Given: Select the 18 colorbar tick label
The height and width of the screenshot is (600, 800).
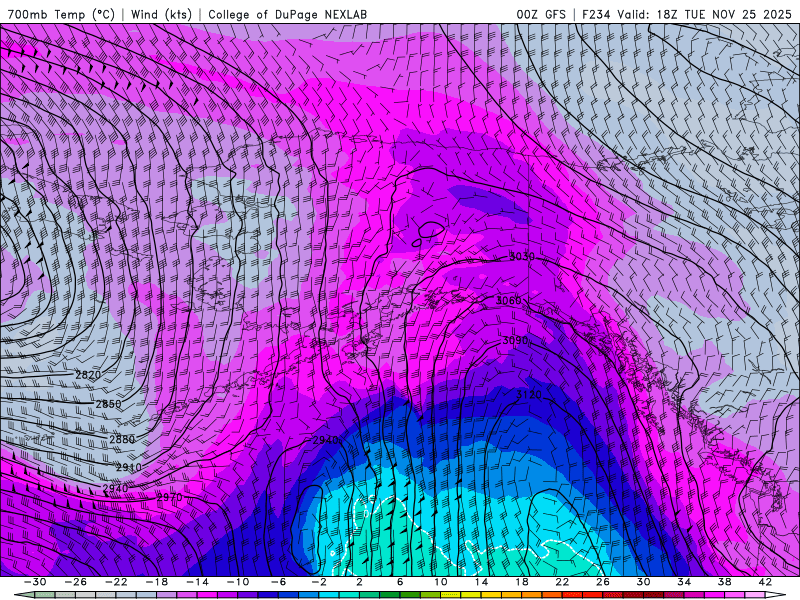Looking at the screenshot, I should click(x=521, y=582).
